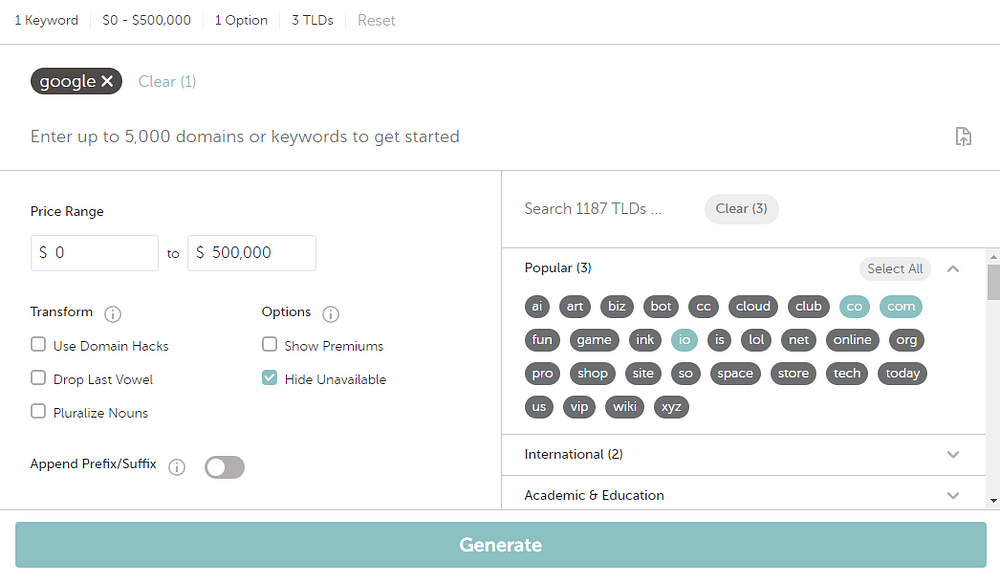Deselect the com TLD chip

pos(900,307)
